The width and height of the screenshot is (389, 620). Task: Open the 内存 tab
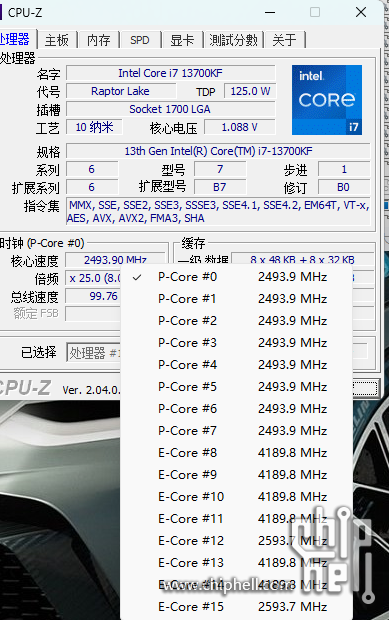tap(98, 40)
